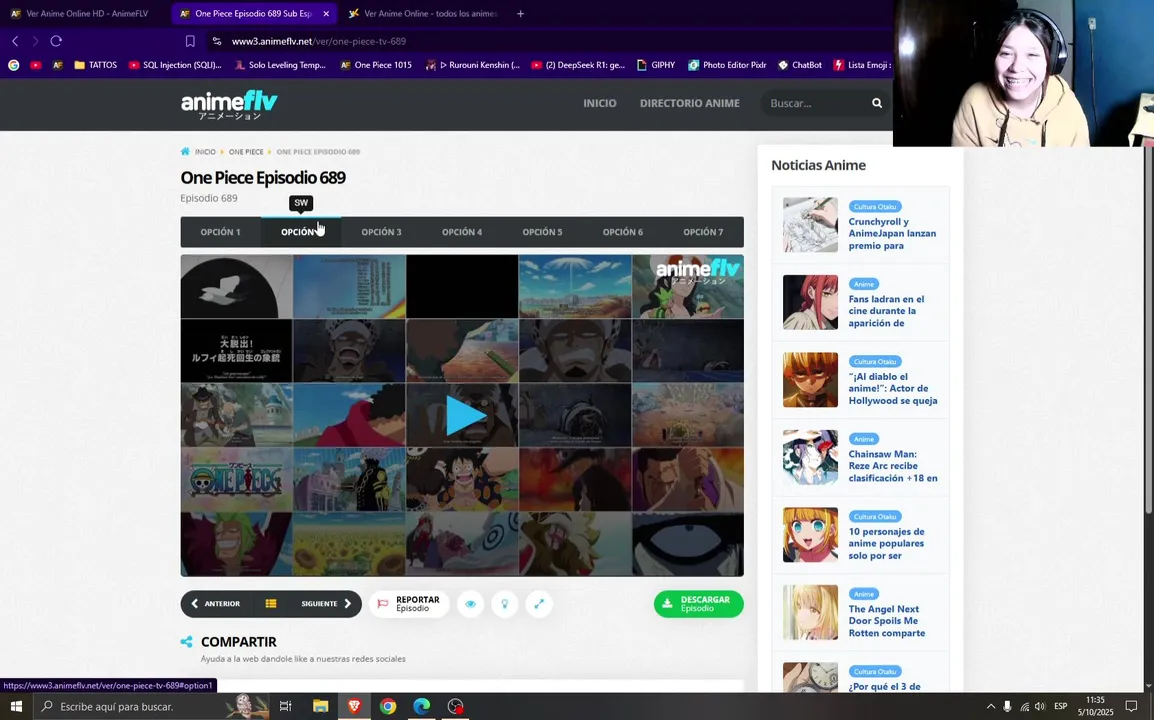Click the page vertical scrollbar

[x=1148, y=331]
